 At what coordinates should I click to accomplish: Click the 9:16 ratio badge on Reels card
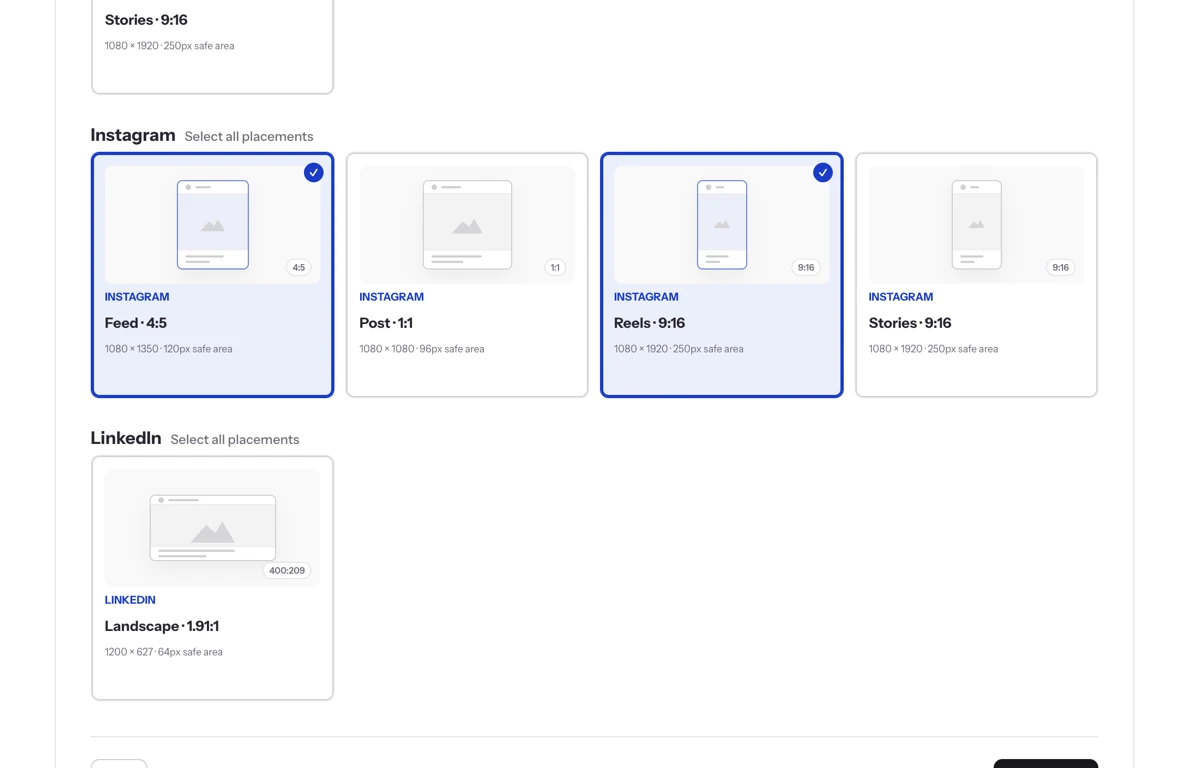806,267
